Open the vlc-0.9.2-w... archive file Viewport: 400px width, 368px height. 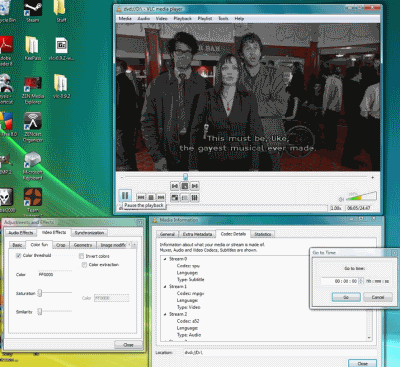pos(62,48)
